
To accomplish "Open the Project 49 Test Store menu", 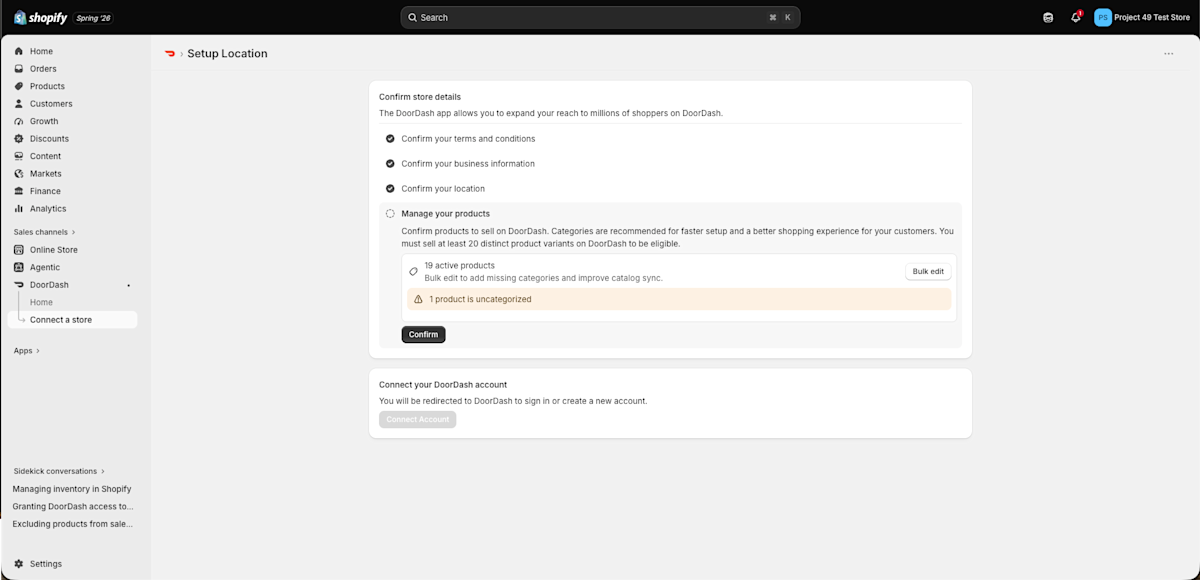I will pos(1142,17).
